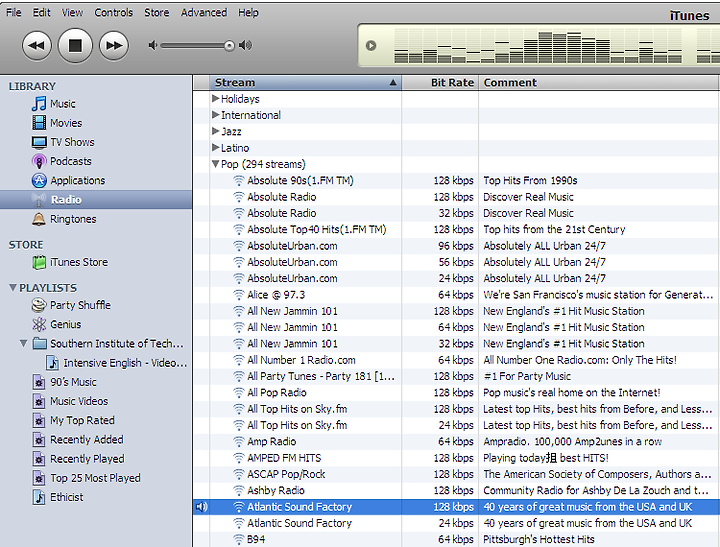Viewport: 720px width, 547px height.
Task: Expand the Jazz stream category
Action: (x=215, y=131)
